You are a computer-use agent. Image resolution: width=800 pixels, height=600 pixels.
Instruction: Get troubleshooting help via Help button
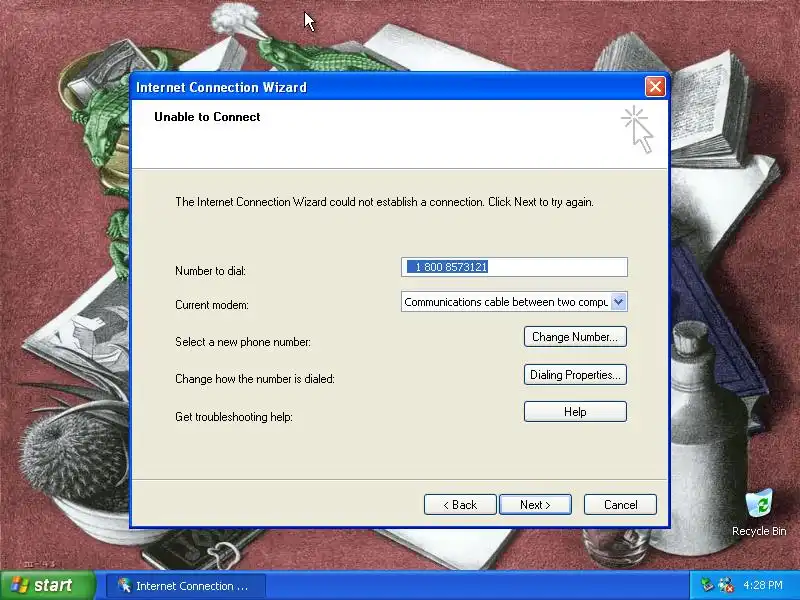[575, 412]
